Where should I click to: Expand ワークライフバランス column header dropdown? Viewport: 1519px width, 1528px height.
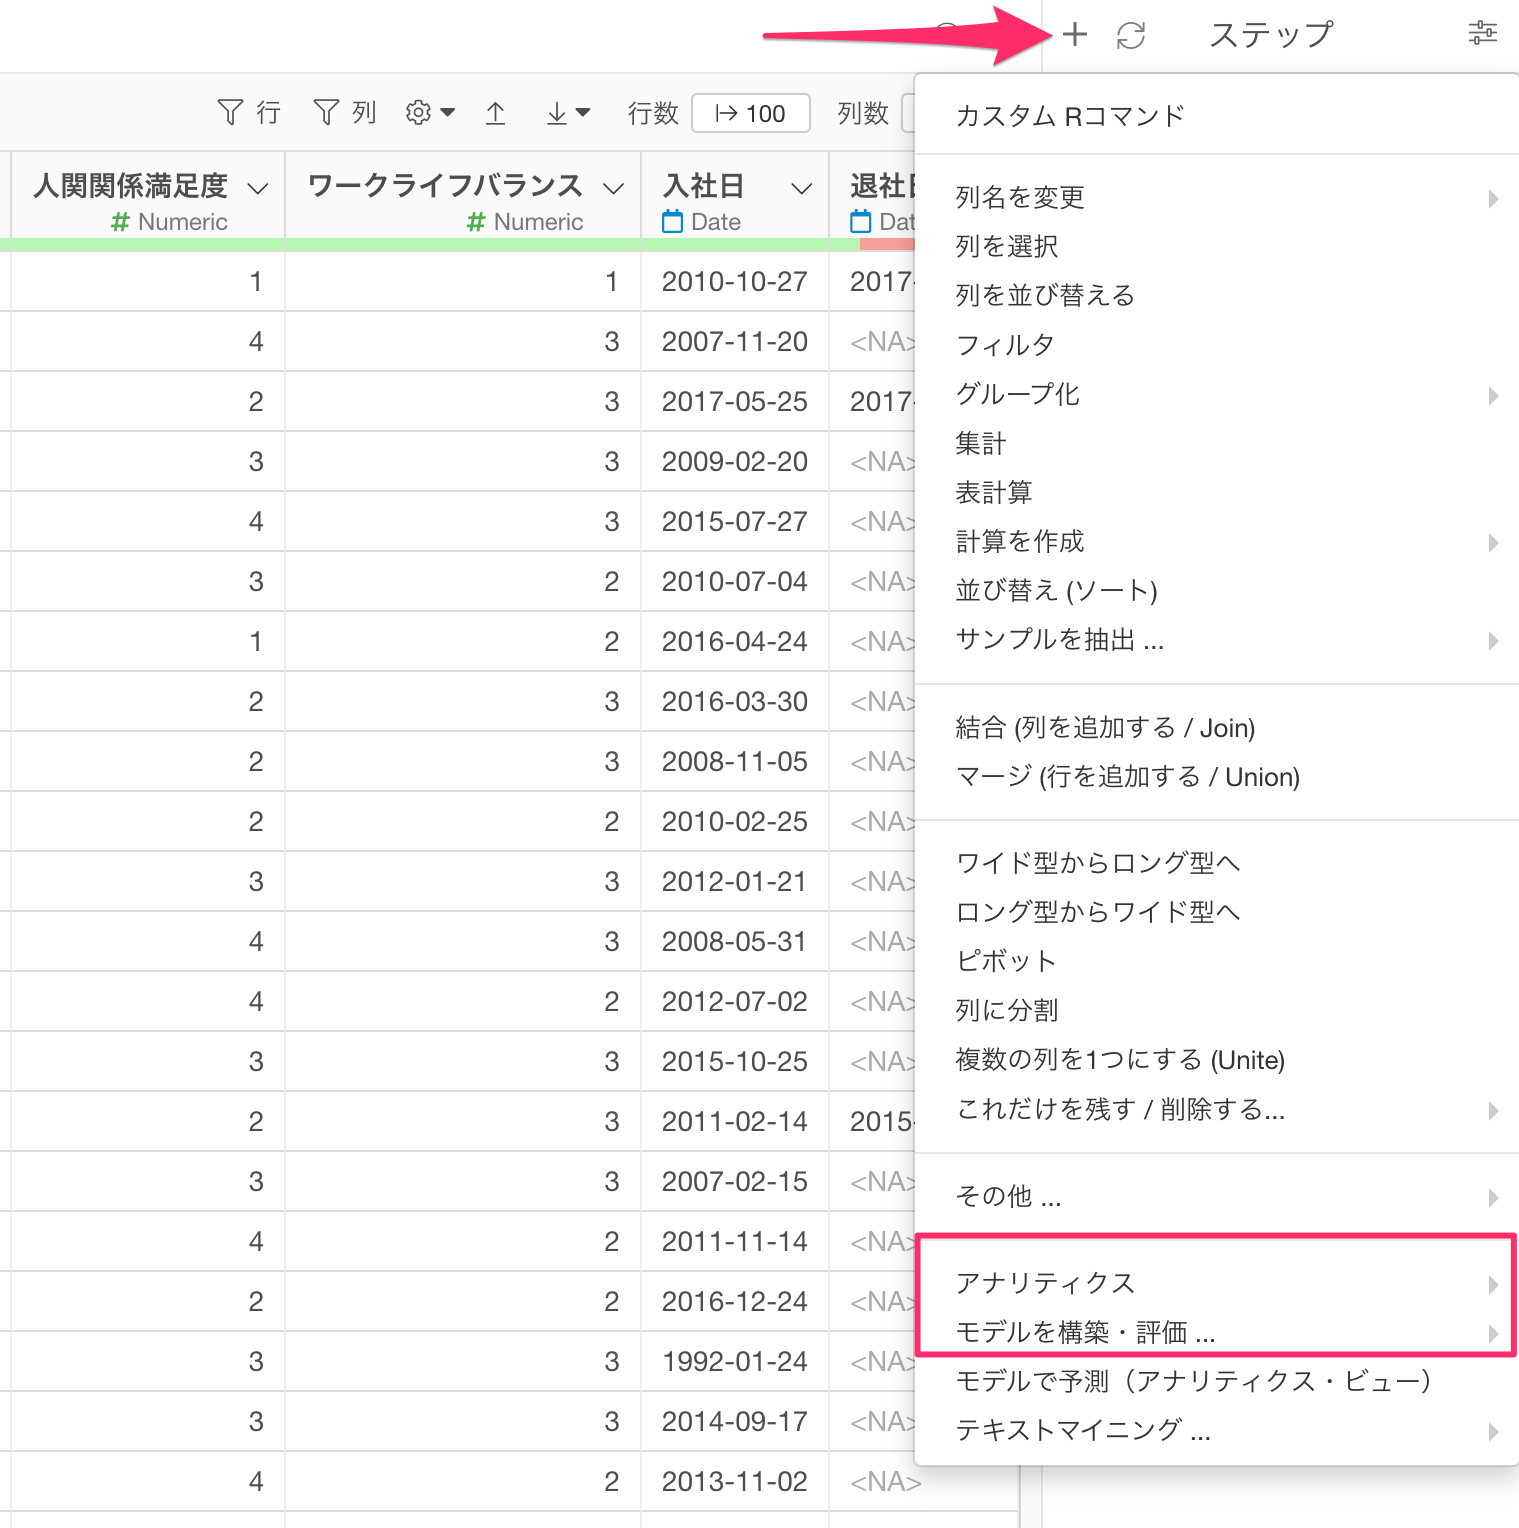point(614,188)
